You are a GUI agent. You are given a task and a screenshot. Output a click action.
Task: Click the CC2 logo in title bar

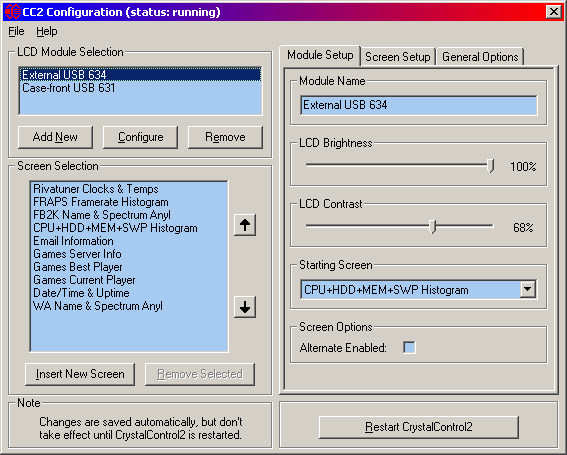point(13,12)
